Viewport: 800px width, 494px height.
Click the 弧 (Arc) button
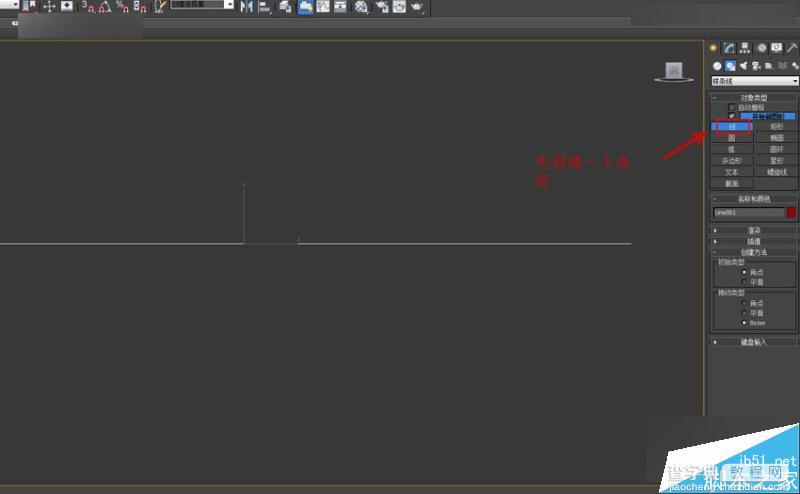tap(732, 150)
